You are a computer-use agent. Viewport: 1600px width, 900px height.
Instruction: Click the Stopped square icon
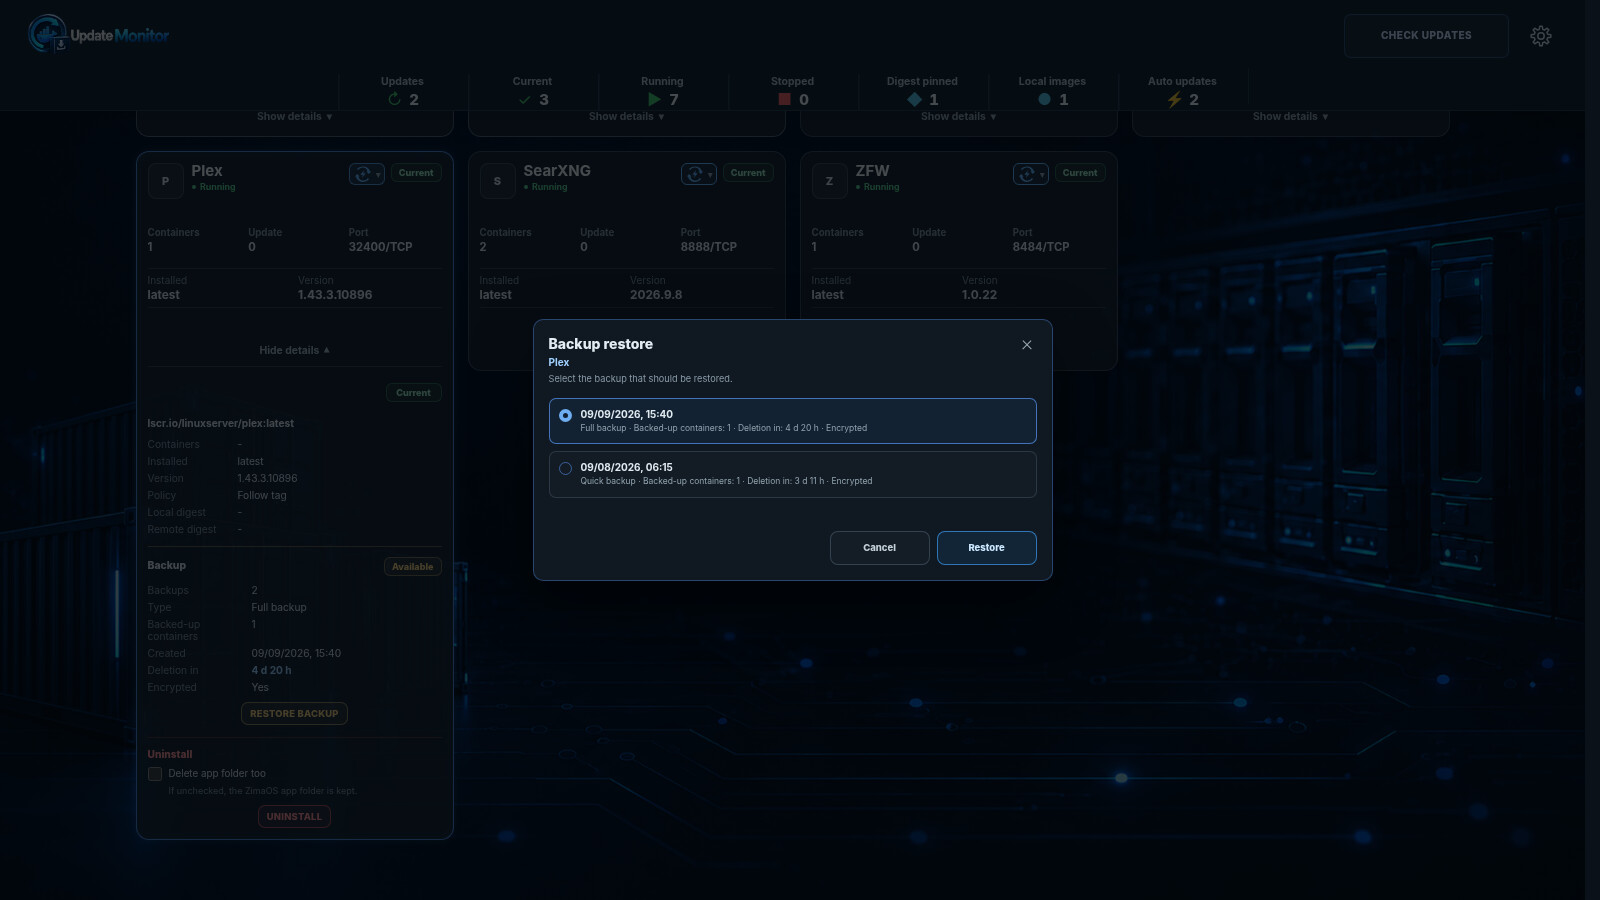[x=785, y=99]
